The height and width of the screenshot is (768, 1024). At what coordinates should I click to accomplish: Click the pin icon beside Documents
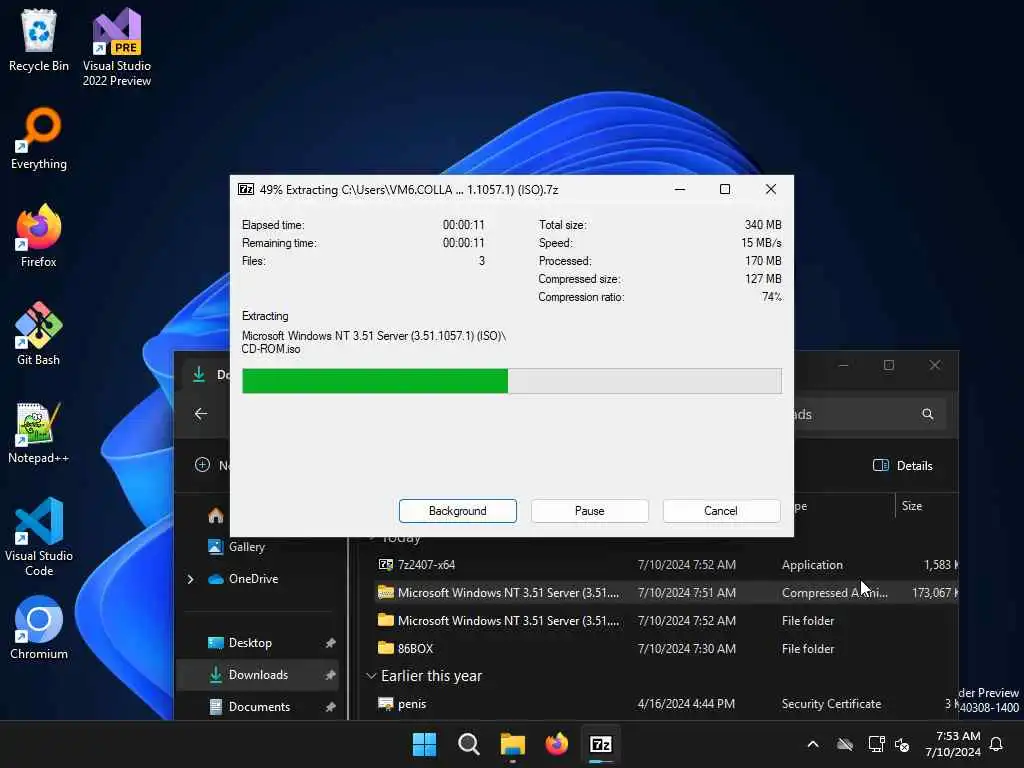point(330,707)
